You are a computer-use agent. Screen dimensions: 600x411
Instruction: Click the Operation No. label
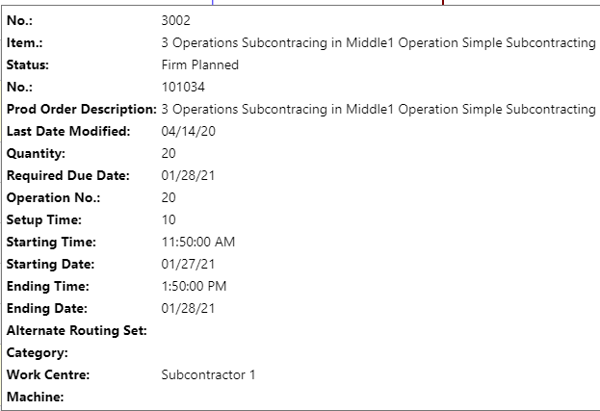[53, 198]
